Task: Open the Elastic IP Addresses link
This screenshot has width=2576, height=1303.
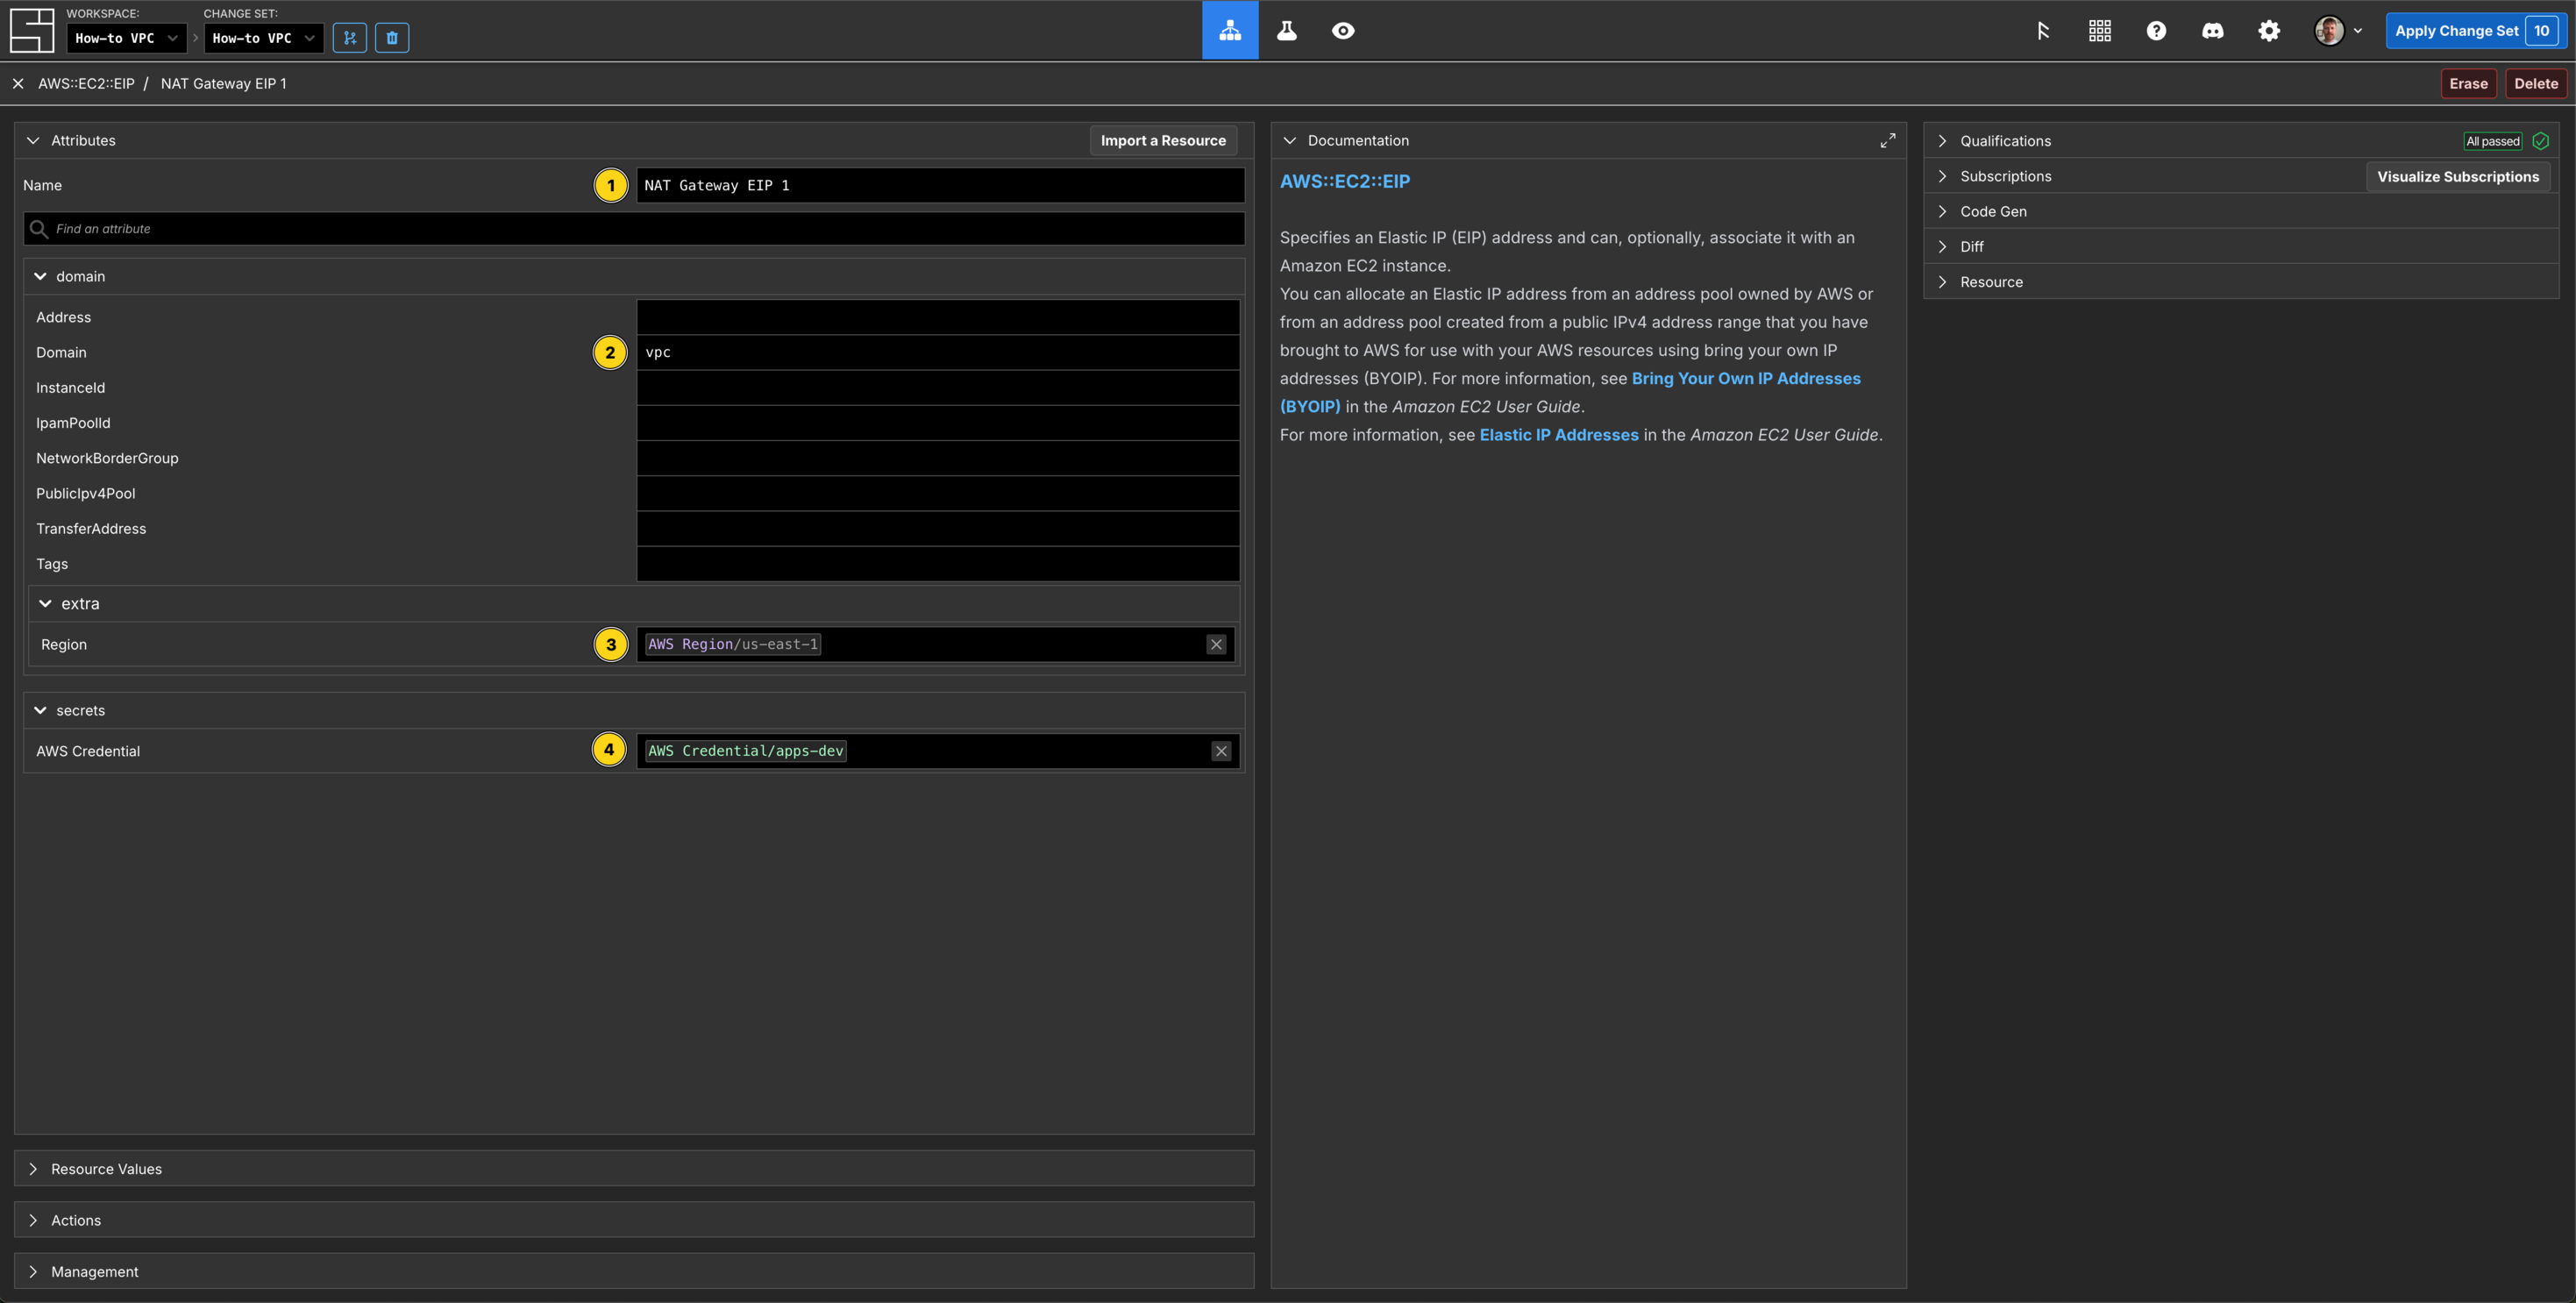Action: pyautogui.click(x=1559, y=435)
